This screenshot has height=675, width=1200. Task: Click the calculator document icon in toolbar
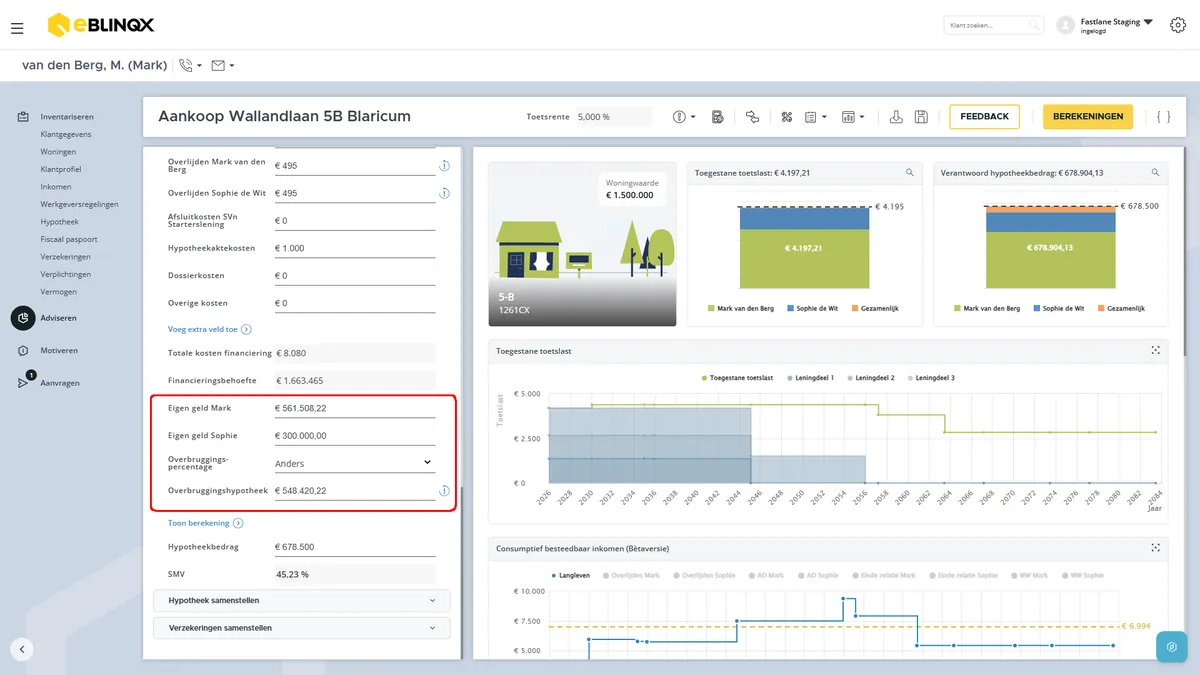(717, 117)
